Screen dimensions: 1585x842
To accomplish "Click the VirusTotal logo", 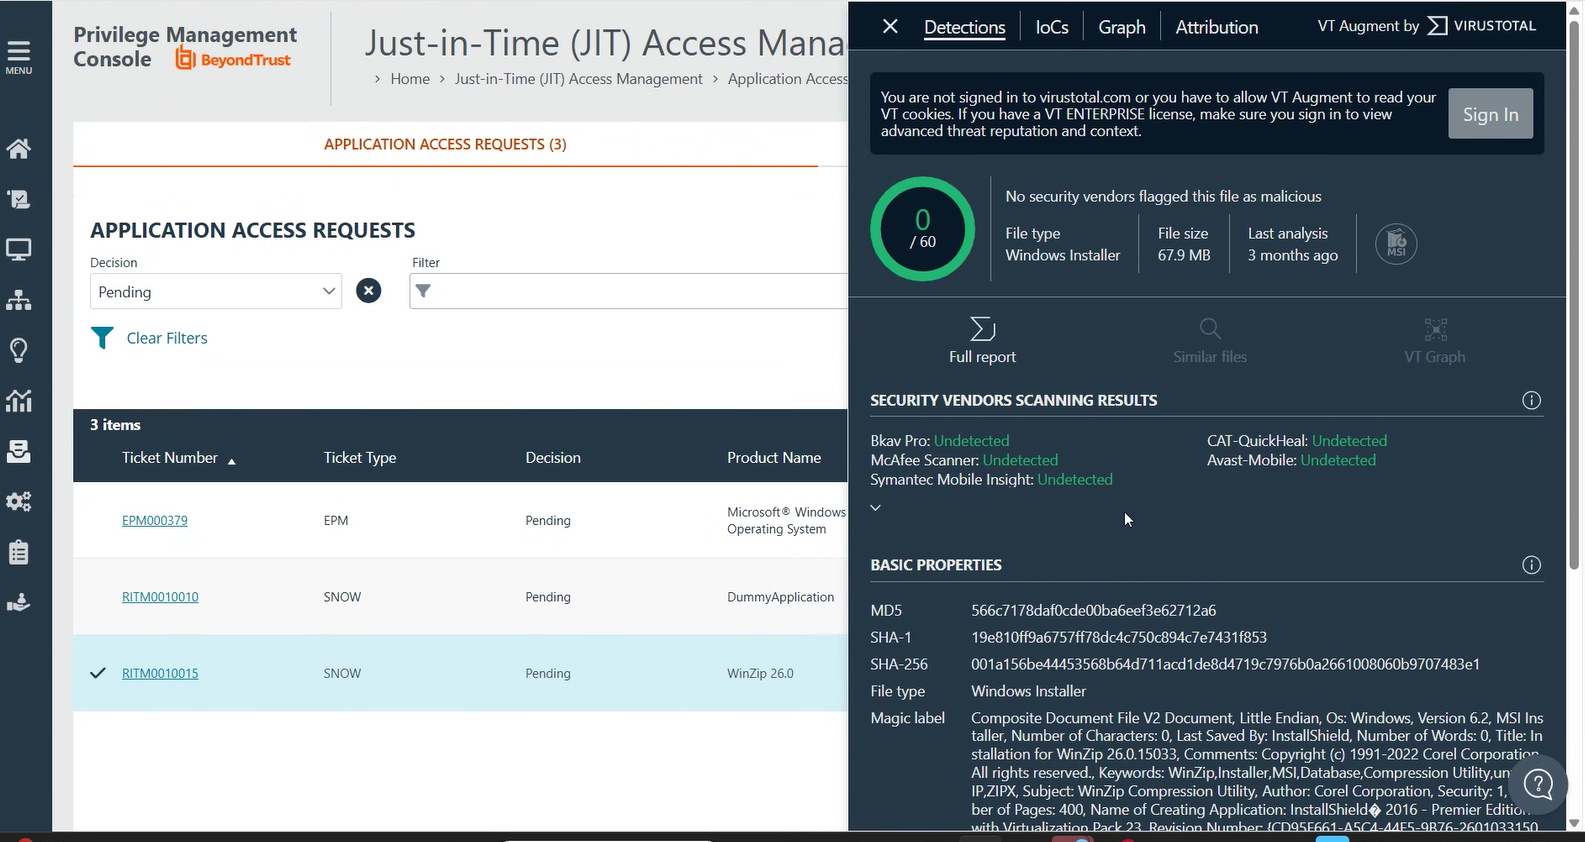I will click(1481, 26).
